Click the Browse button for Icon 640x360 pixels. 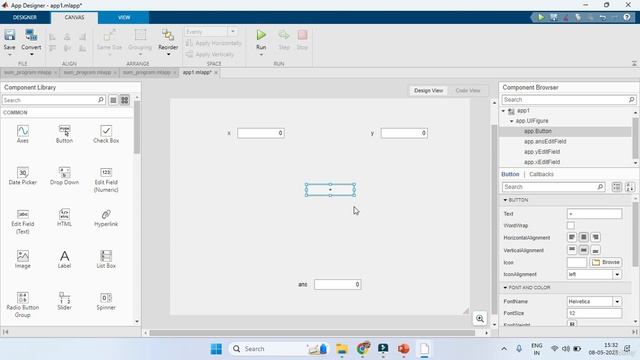tap(606, 262)
